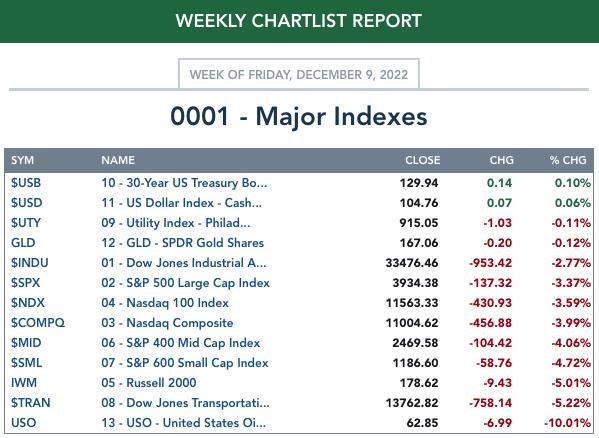Sort by the NAME column header
Screen dimensions: 599x438
click(118, 160)
